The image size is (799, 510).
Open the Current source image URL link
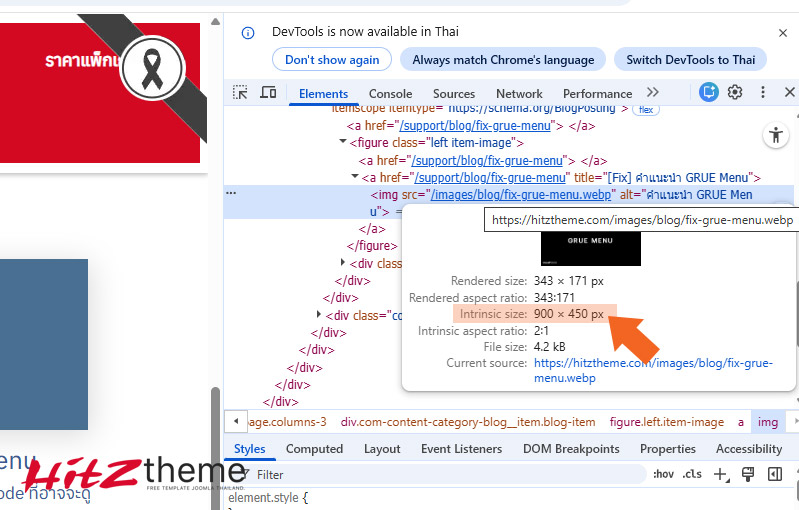point(653,371)
